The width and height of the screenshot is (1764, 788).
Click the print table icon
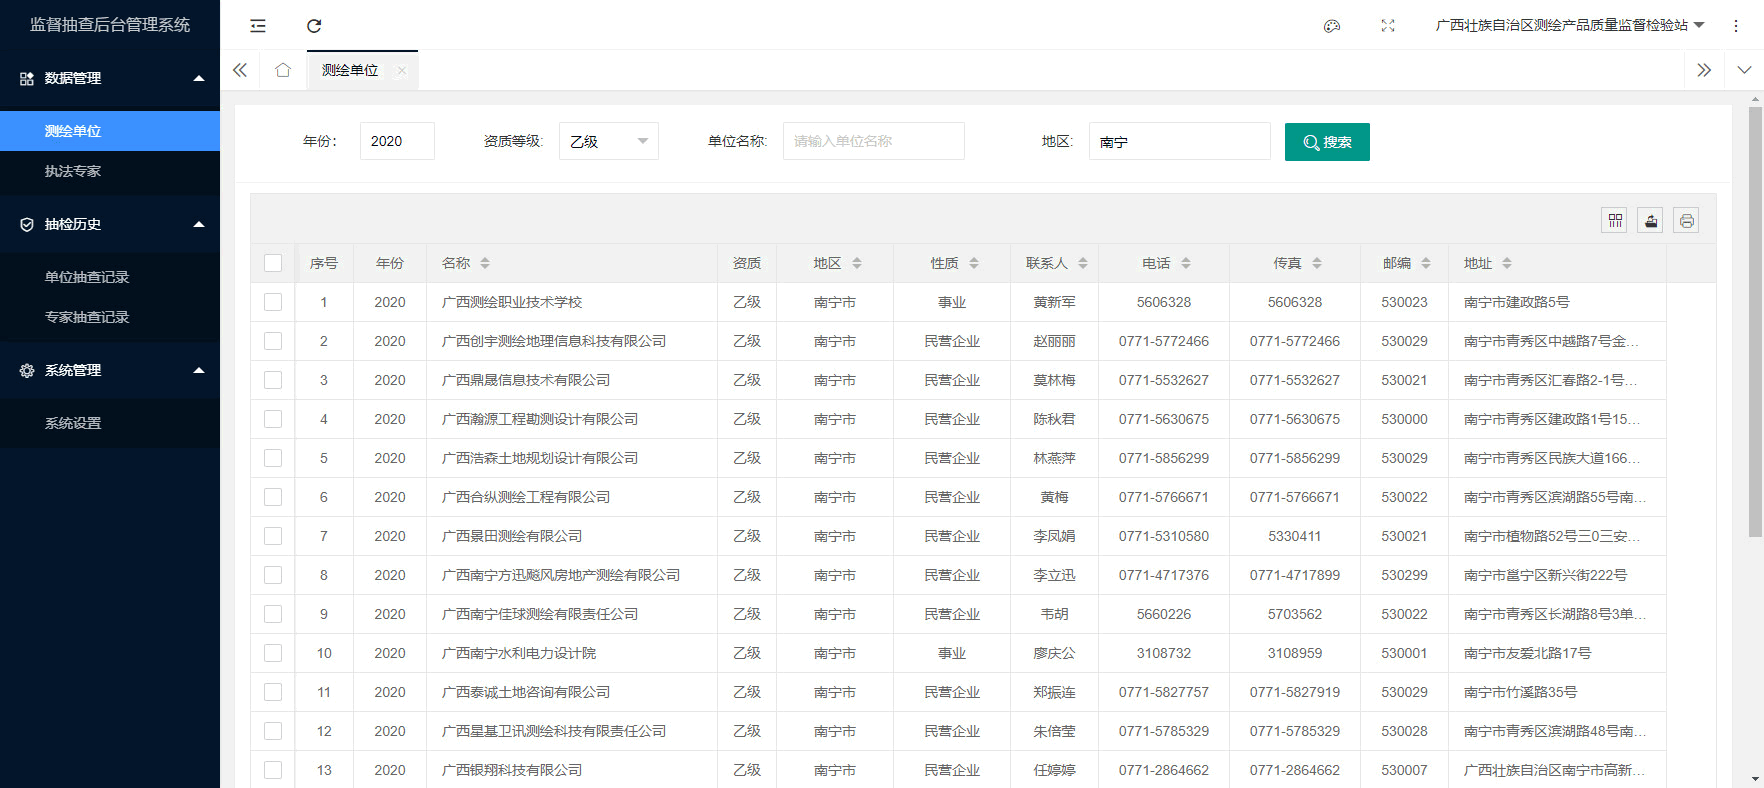coord(1687,221)
